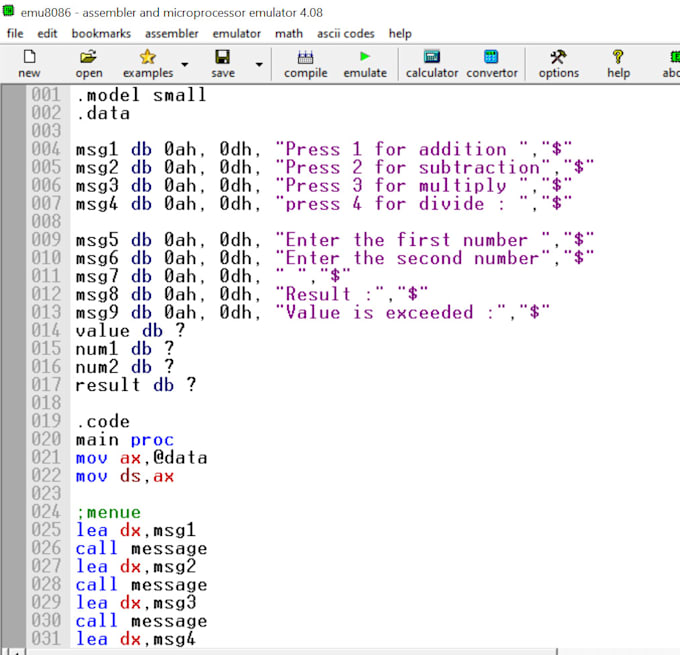This screenshot has height=655, width=680.
Task: Open the base convertor icon
Action: pyautogui.click(x=491, y=56)
